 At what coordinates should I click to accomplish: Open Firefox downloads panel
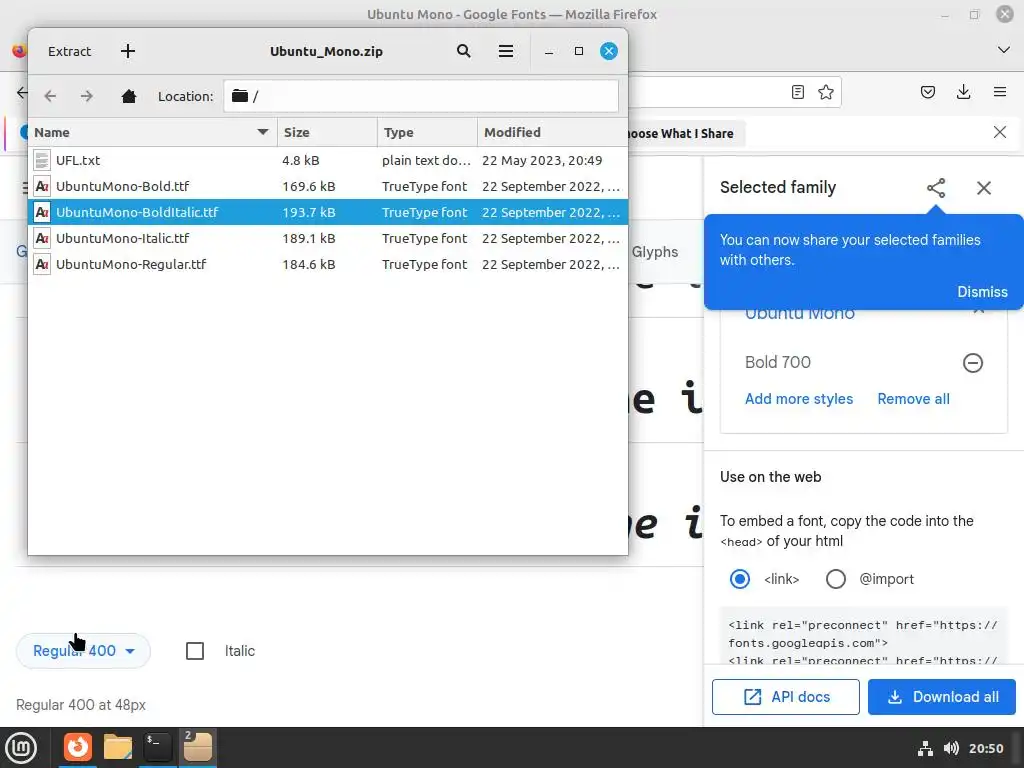tap(963, 92)
